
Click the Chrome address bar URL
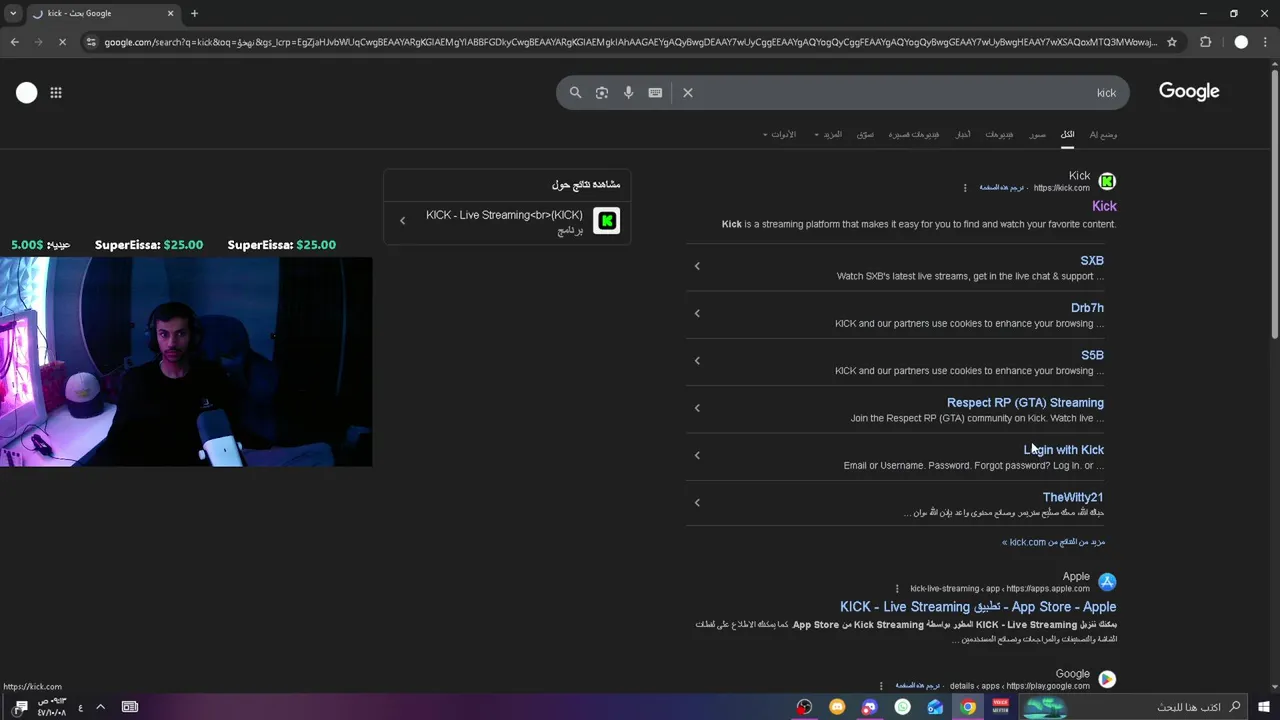coord(630,42)
